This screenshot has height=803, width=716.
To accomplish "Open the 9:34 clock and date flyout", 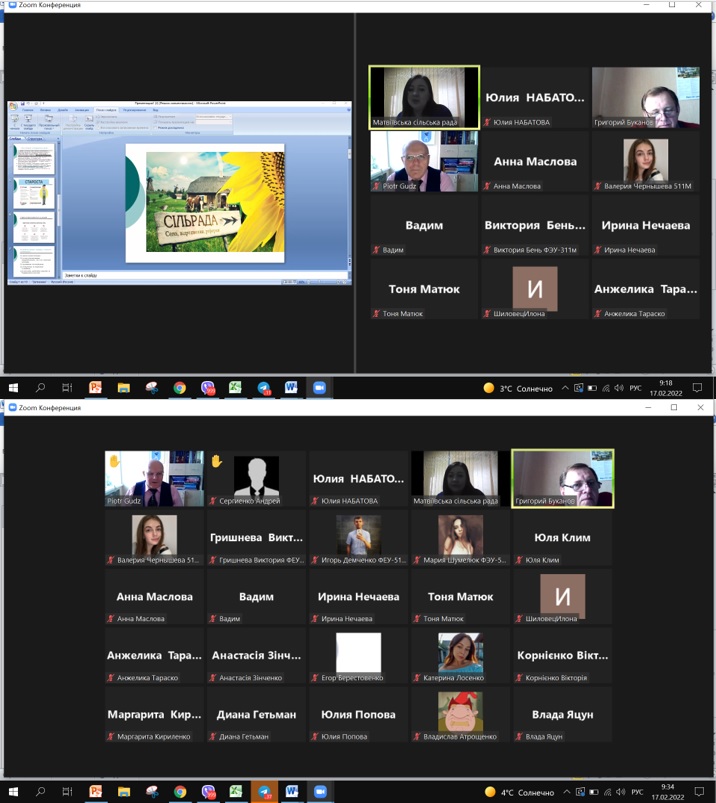I will tap(666, 792).
